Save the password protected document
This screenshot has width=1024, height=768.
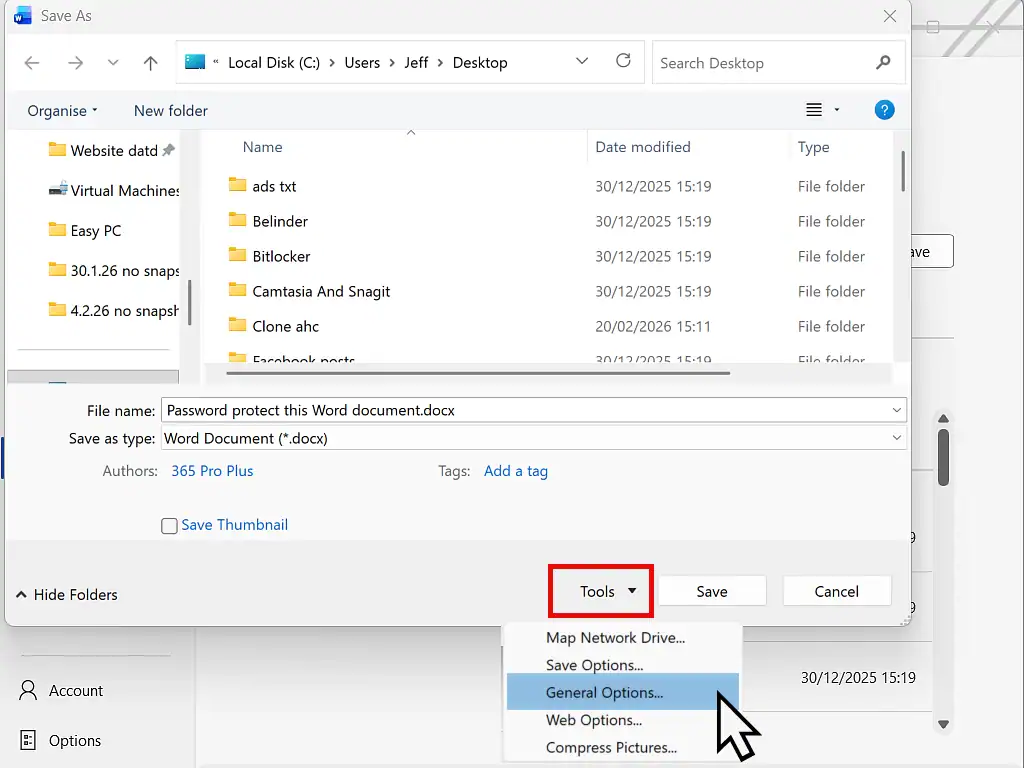pos(711,590)
